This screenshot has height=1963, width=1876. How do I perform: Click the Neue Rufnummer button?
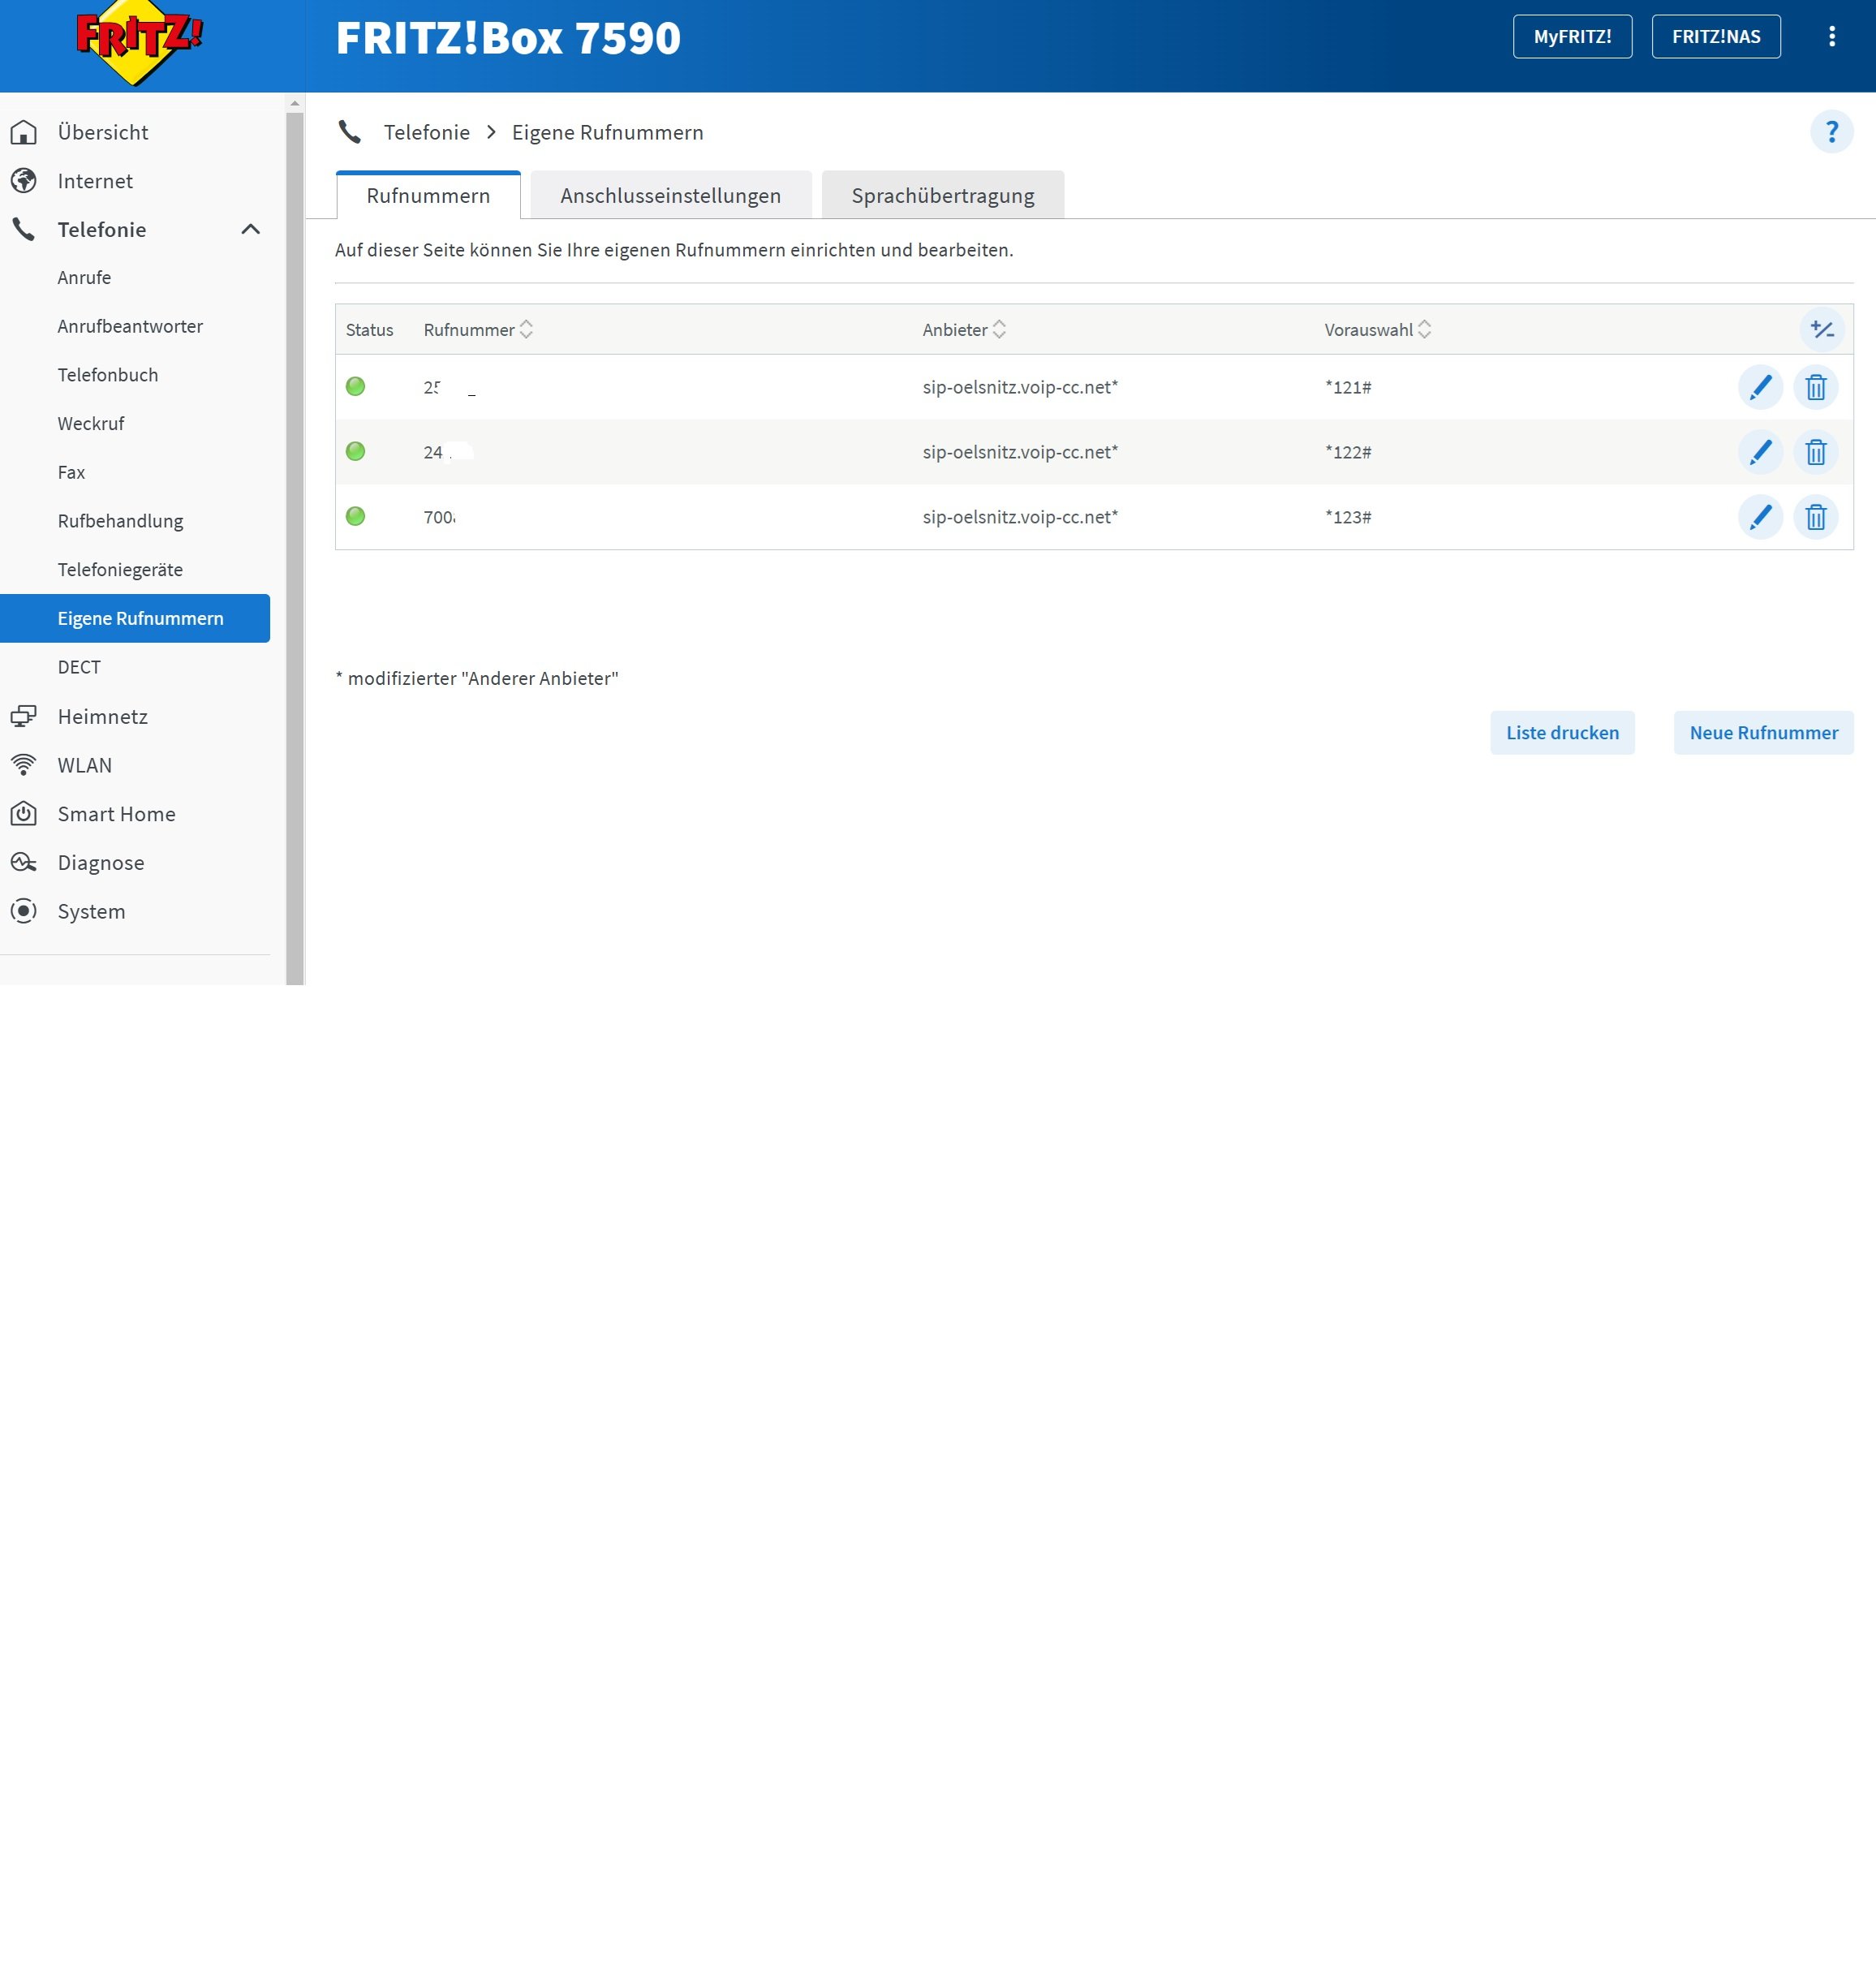pyautogui.click(x=1763, y=732)
